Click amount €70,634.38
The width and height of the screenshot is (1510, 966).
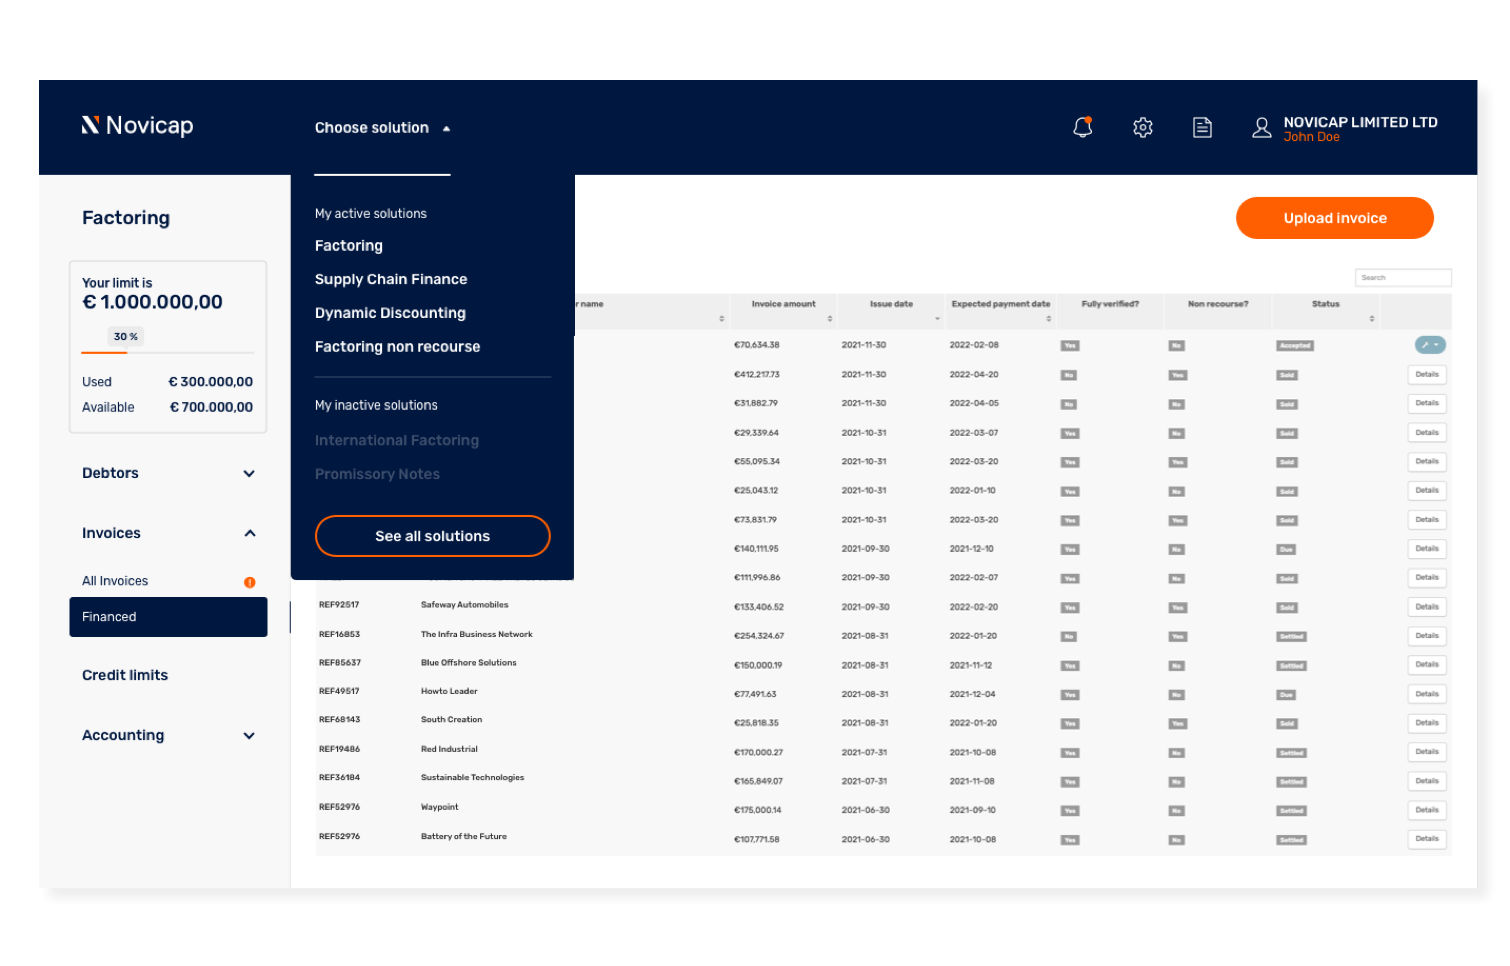(x=757, y=345)
